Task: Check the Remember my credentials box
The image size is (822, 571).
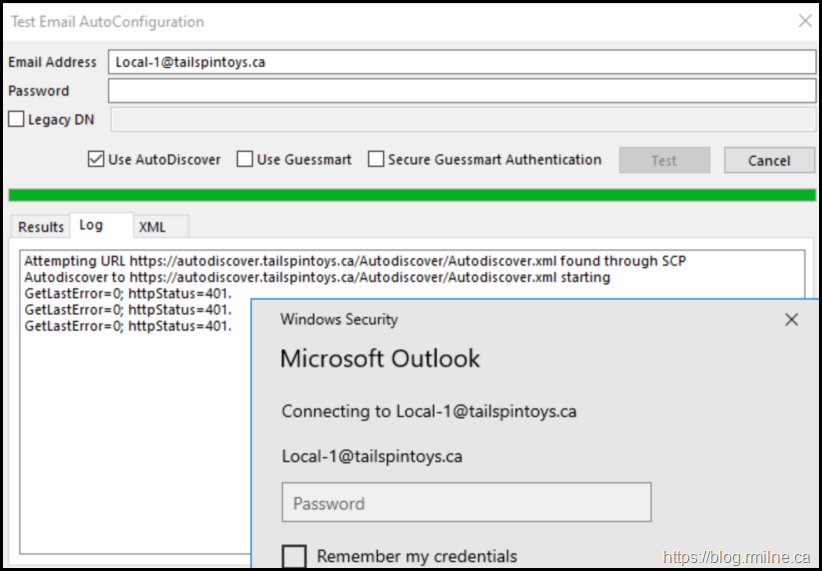Action: click(294, 557)
